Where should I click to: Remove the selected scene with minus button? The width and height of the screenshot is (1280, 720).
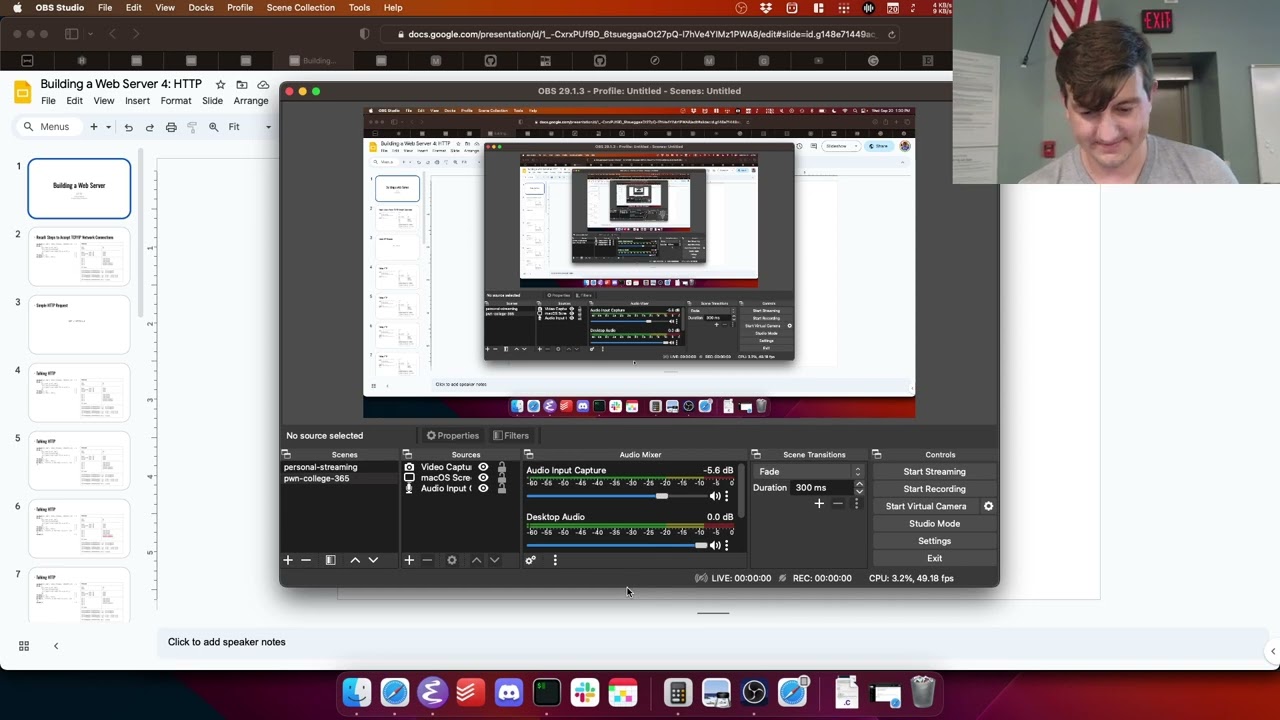click(x=306, y=560)
